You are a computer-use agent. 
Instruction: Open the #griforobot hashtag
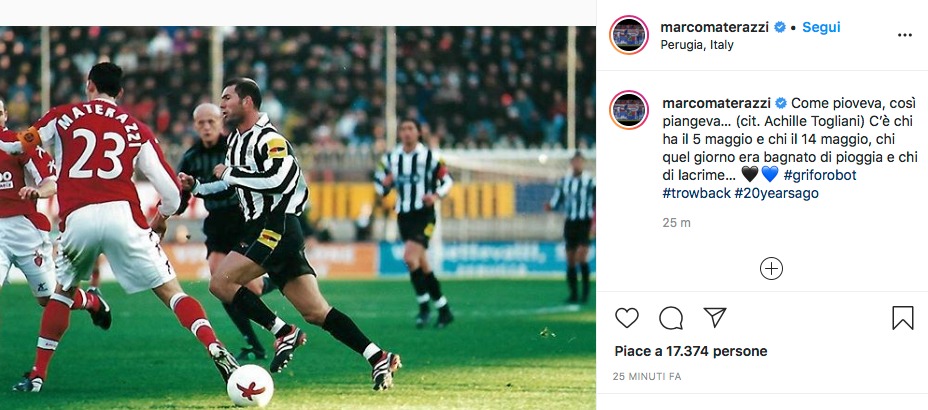click(820, 175)
